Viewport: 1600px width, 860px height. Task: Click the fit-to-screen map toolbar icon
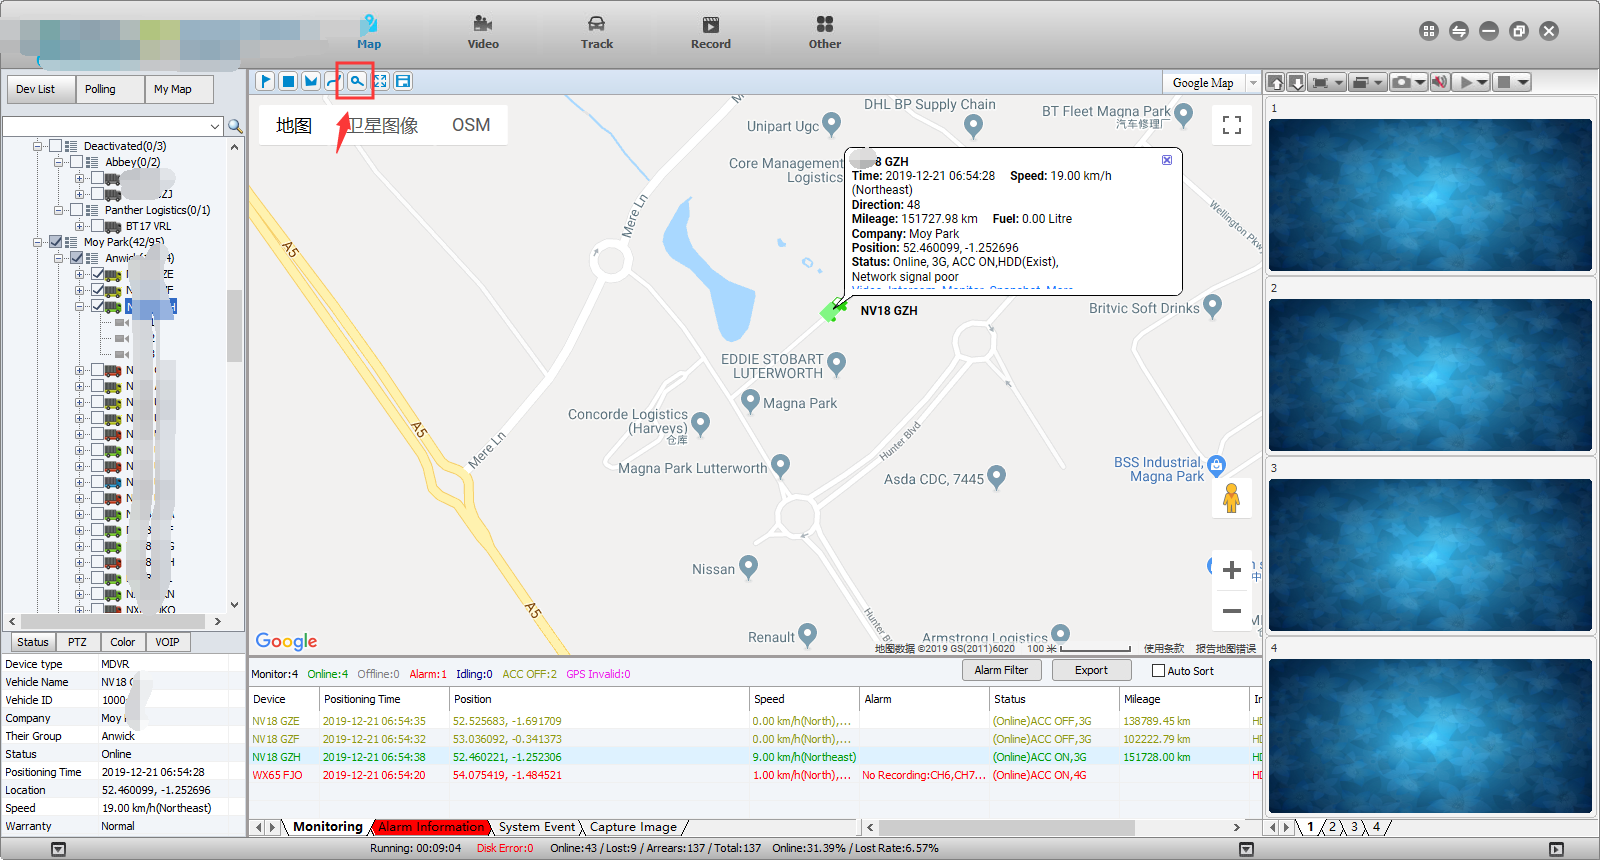380,81
